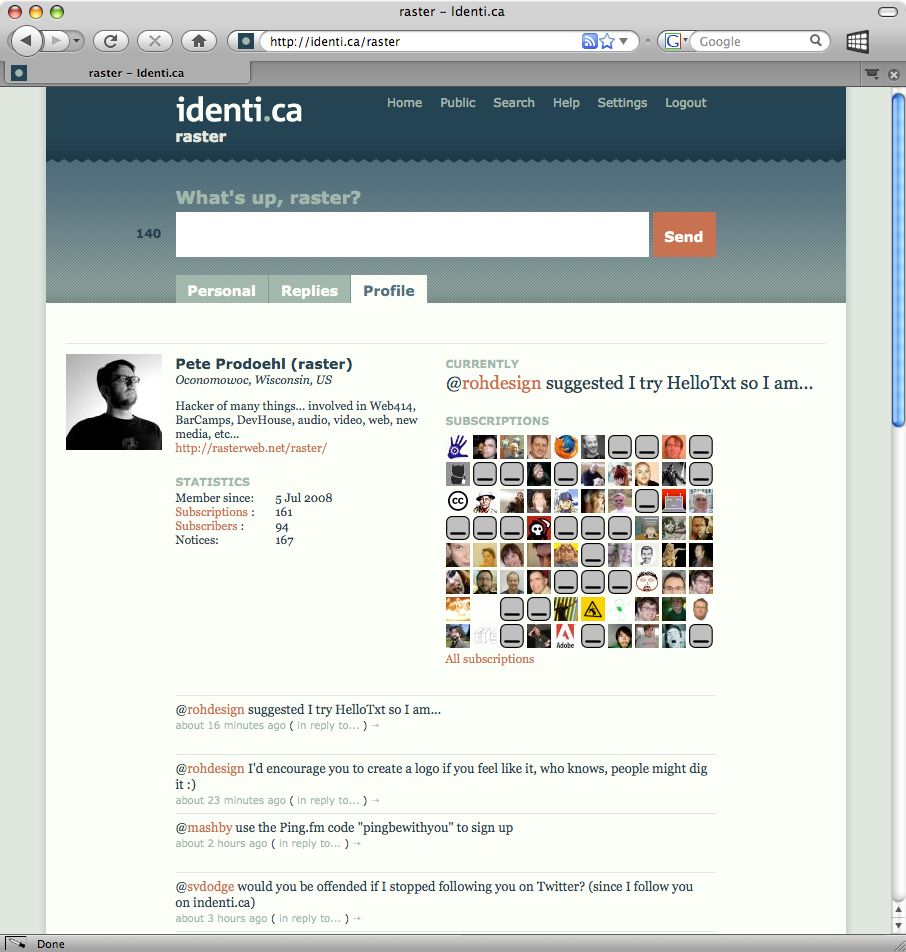Click the yellow warning sign avatar
Image resolution: width=906 pixels, height=952 pixels.
tap(593, 609)
